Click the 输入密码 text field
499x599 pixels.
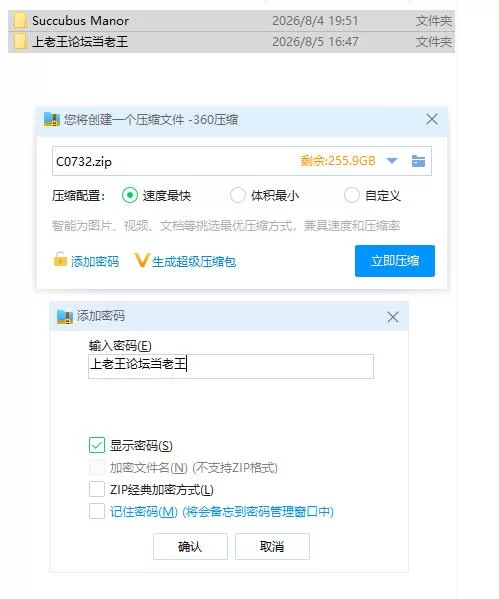click(231, 366)
